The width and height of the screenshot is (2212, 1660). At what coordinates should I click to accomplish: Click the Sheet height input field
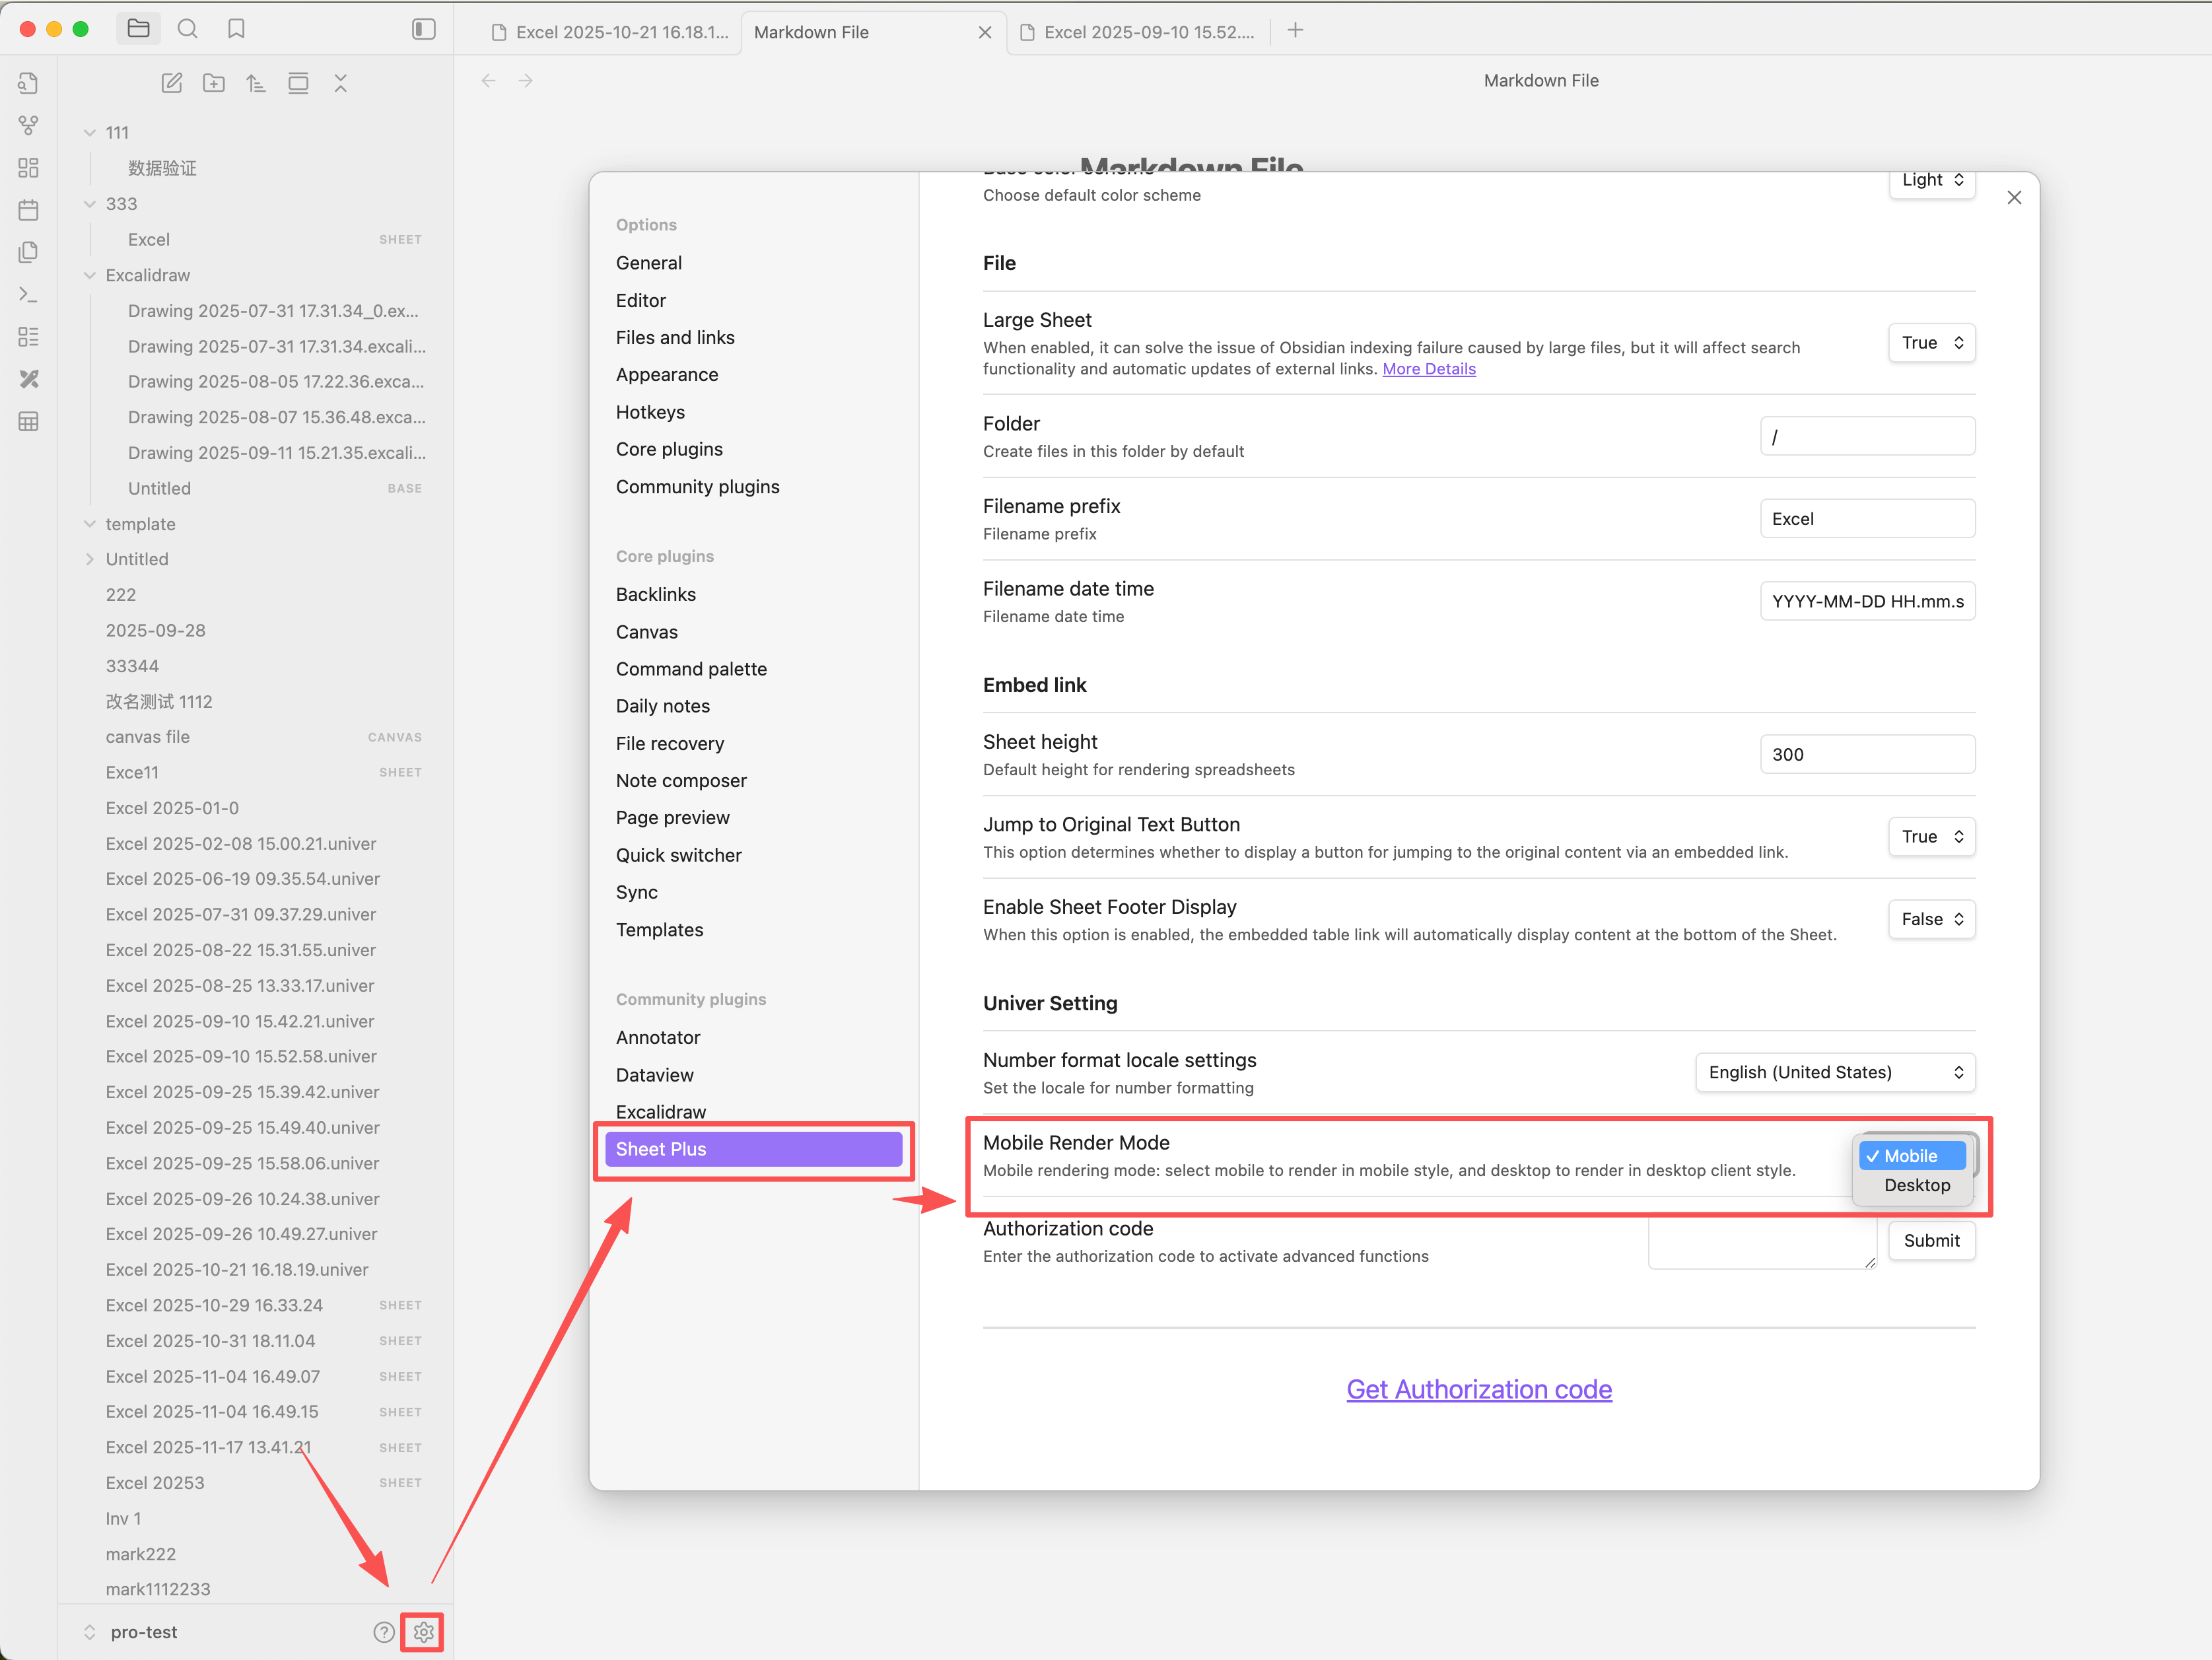[1866, 755]
